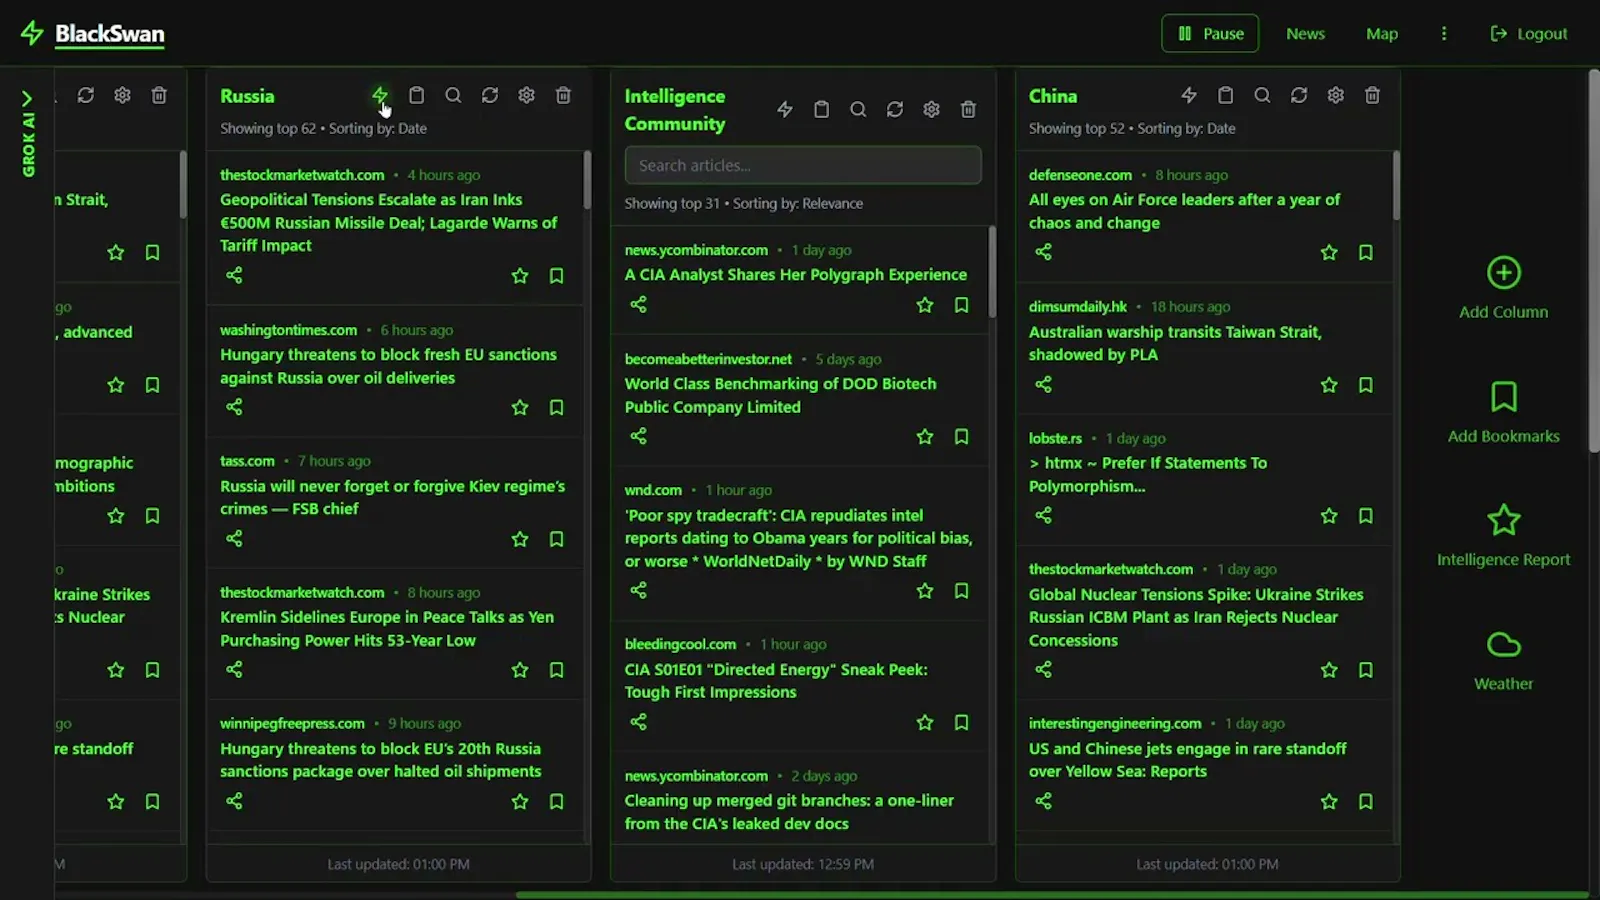The height and width of the screenshot is (900, 1600).
Task: Open the Weather cloud icon
Action: click(1503, 645)
